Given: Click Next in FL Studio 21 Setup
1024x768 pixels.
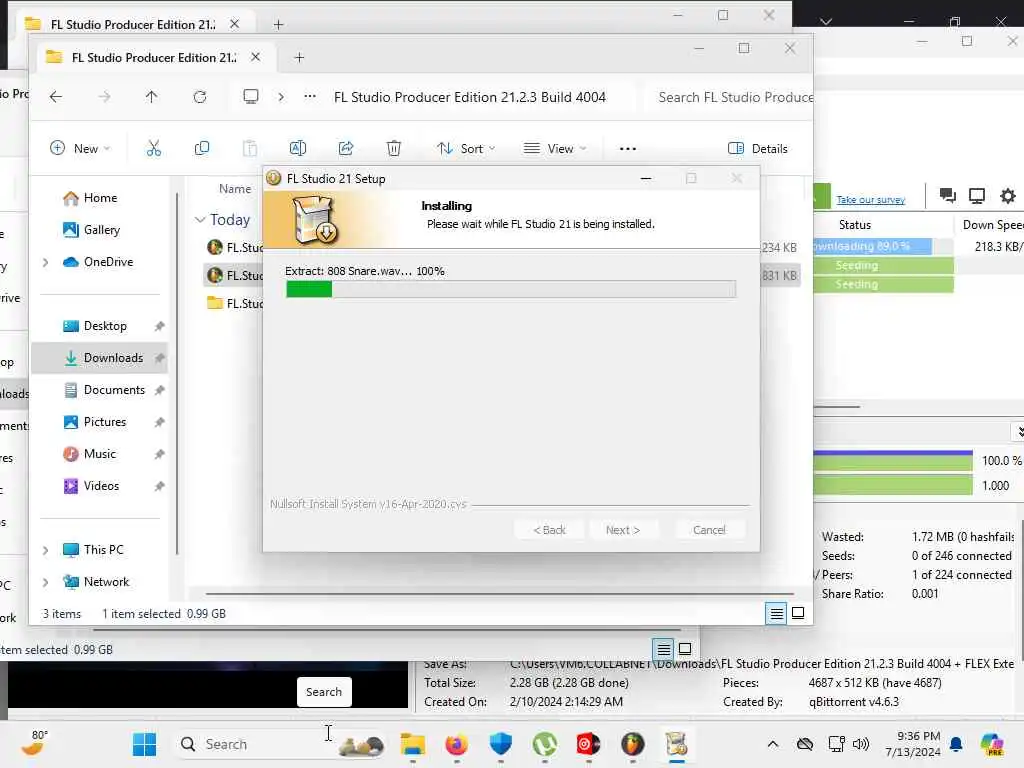Looking at the screenshot, I should click(x=623, y=530).
